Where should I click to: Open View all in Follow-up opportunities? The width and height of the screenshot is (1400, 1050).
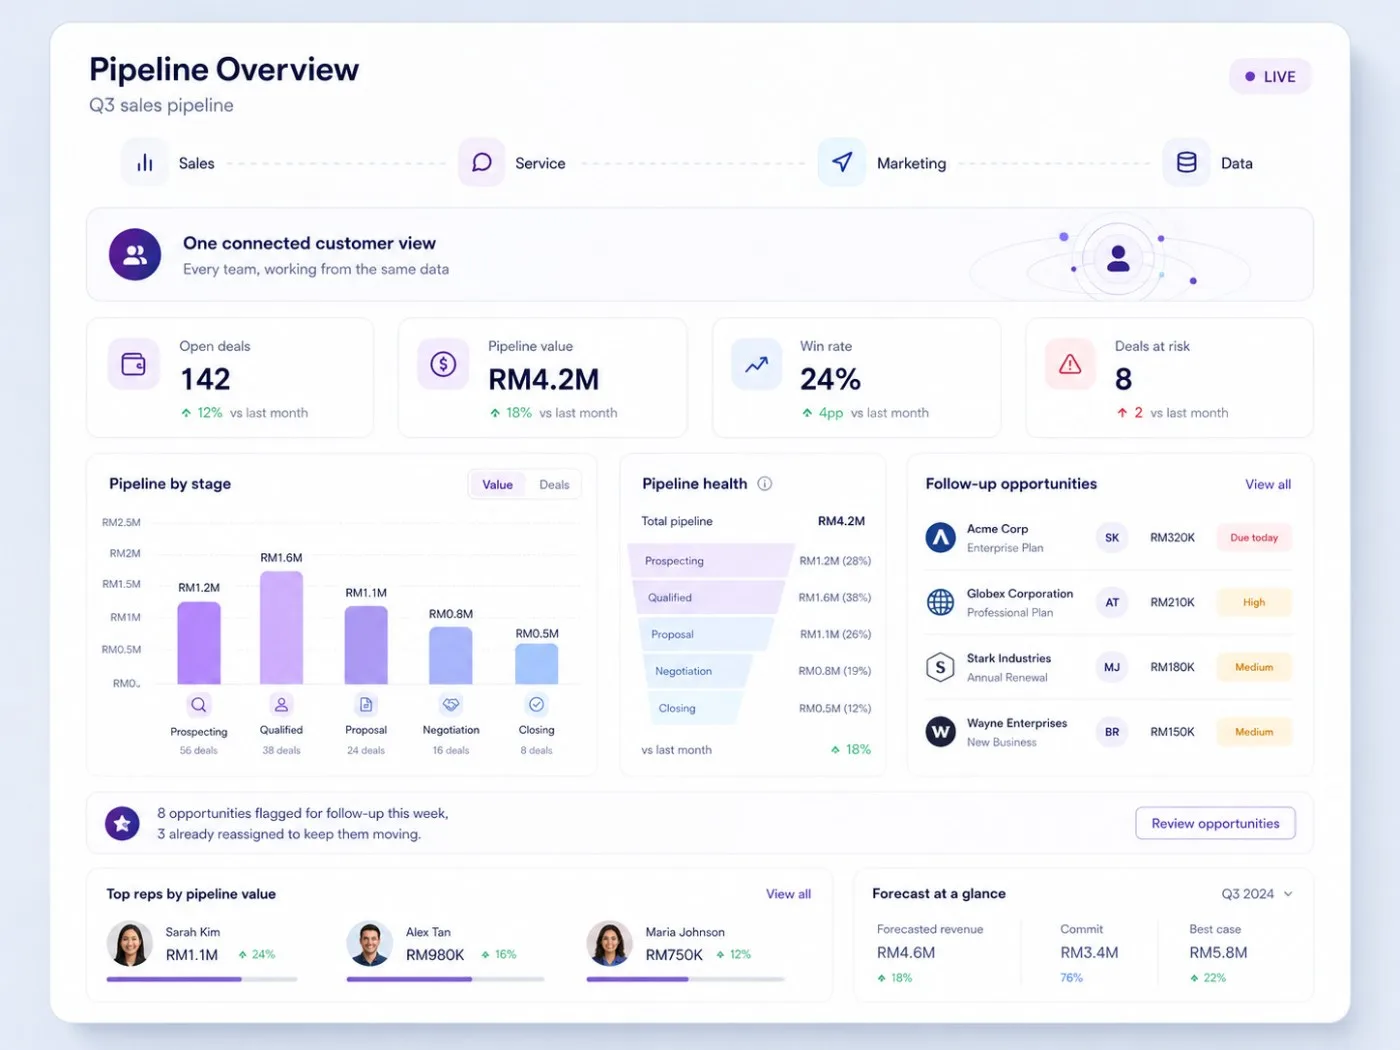[x=1268, y=484]
